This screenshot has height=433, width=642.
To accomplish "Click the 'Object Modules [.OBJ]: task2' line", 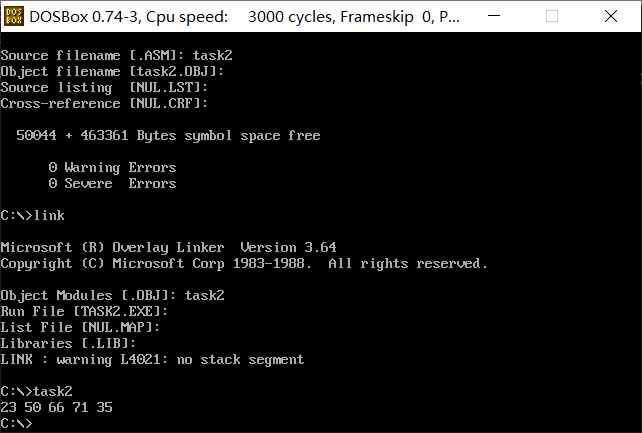I will (112, 295).
